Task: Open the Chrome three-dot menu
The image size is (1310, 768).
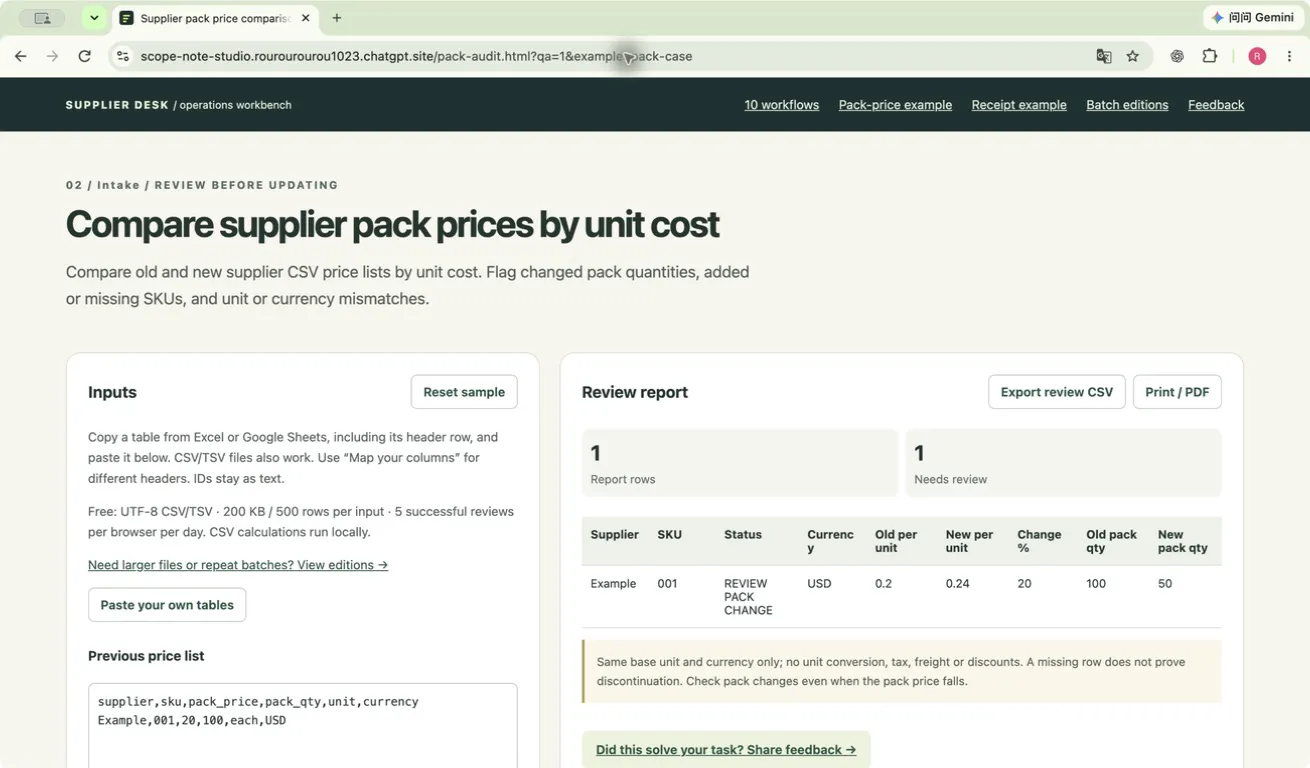Action: click(1290, 57)
